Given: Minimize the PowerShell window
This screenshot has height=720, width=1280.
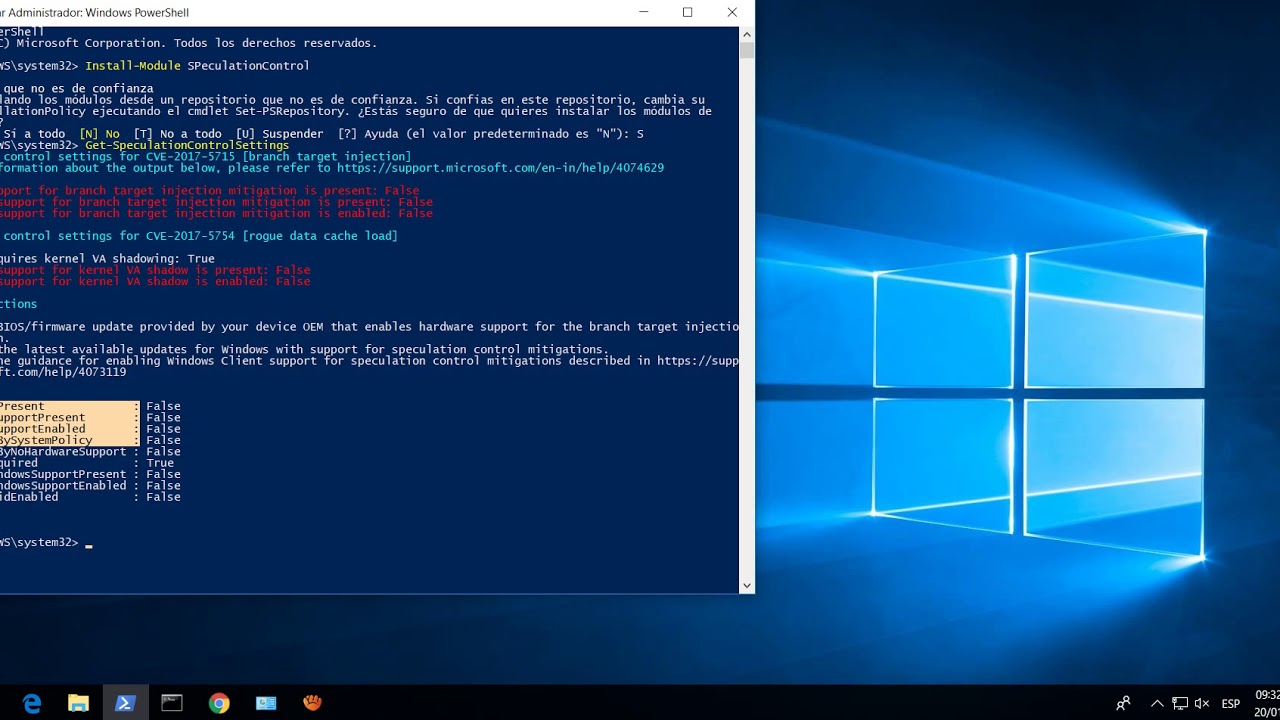Looking at the screenshot, I should (x=642, y=12).
